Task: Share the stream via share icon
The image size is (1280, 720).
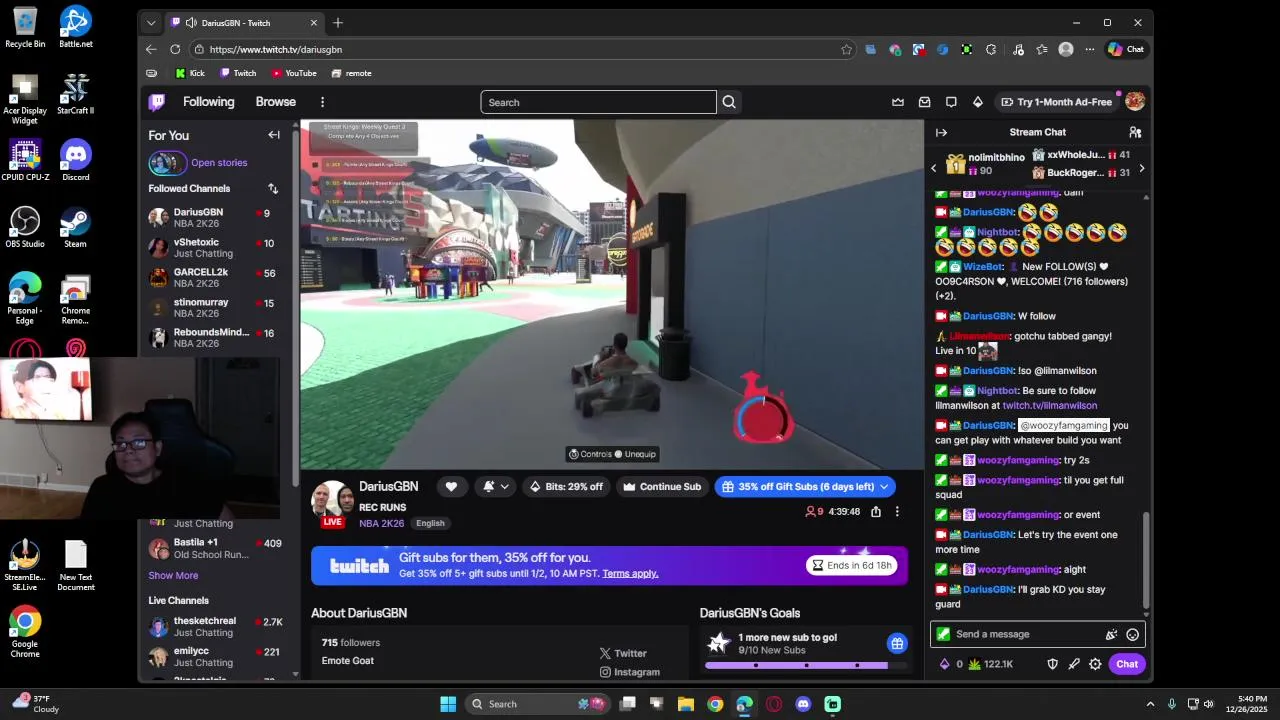Action: click(x=876, y=512)
